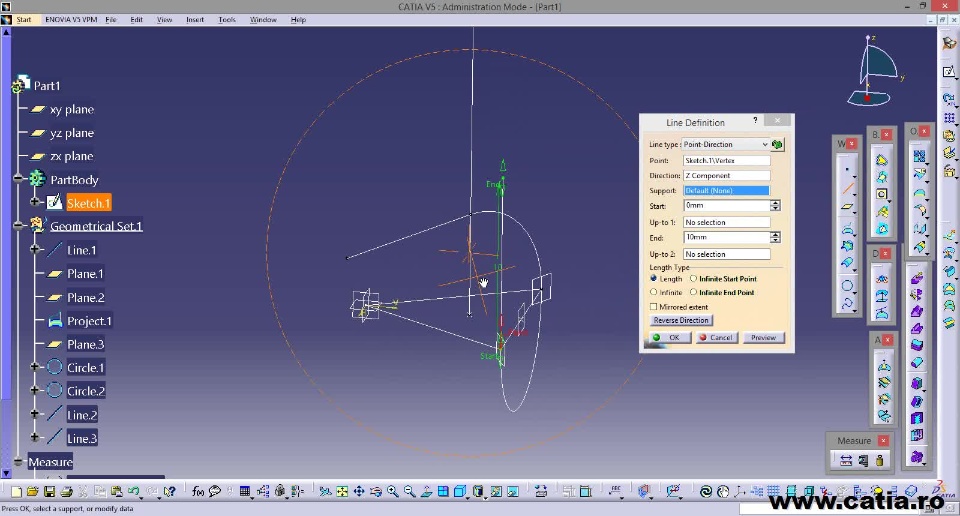Select the Infinite End Point option
The image size is (960, 516).
click(694, 293)
